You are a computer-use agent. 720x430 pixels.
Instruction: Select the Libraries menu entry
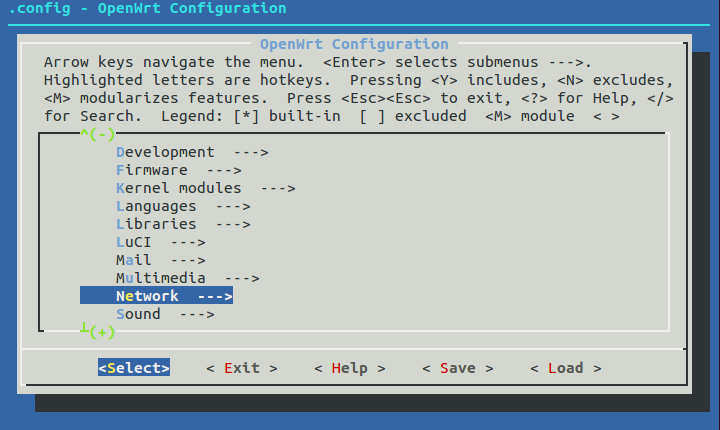pos(156,224)
